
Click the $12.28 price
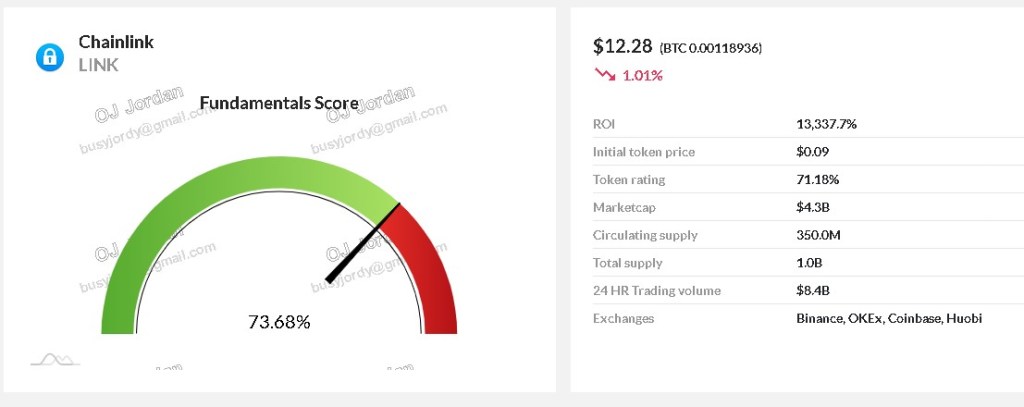pos(622,46)
